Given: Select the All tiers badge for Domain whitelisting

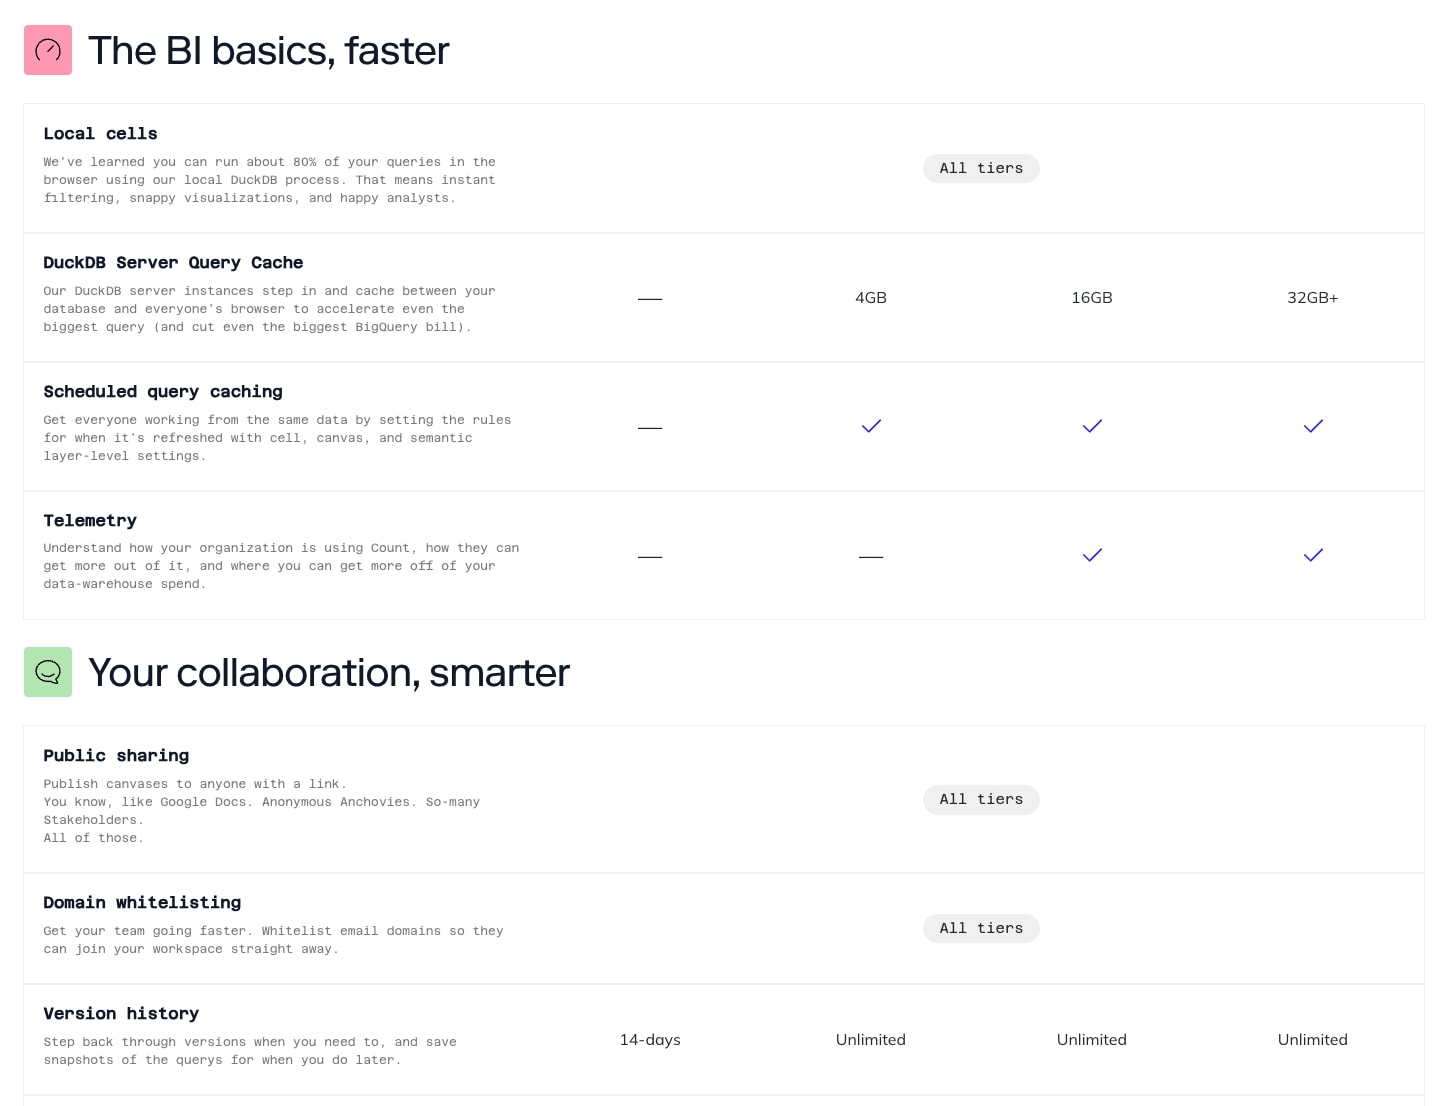Looking at the screenshot, I should 981,928.
